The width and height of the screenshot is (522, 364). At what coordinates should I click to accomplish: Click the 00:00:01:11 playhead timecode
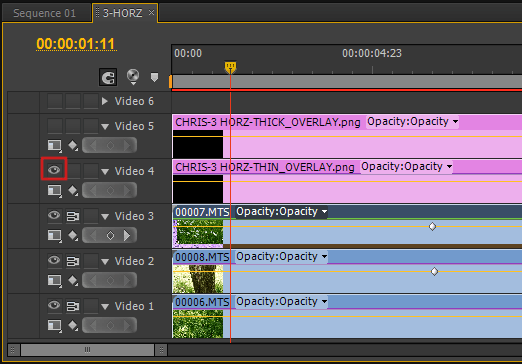[76, 44]
